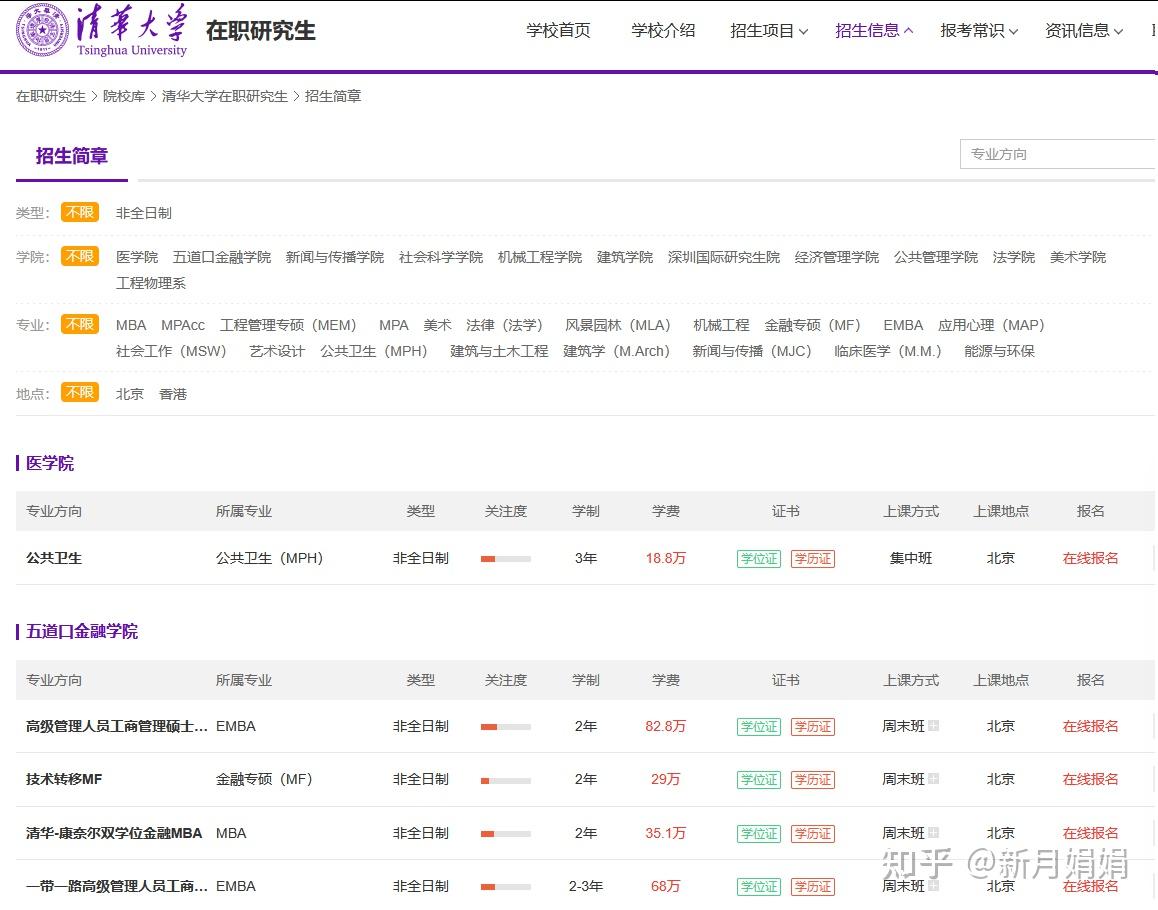Click the Tsinghua University logo

(x=102, y=30)
